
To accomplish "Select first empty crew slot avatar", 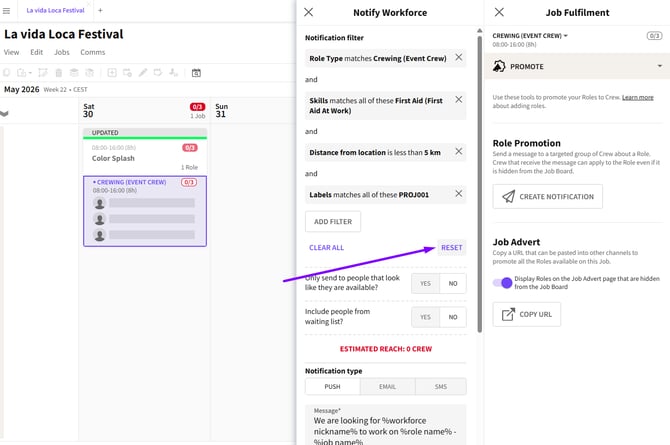I will (x=100, y=203).
